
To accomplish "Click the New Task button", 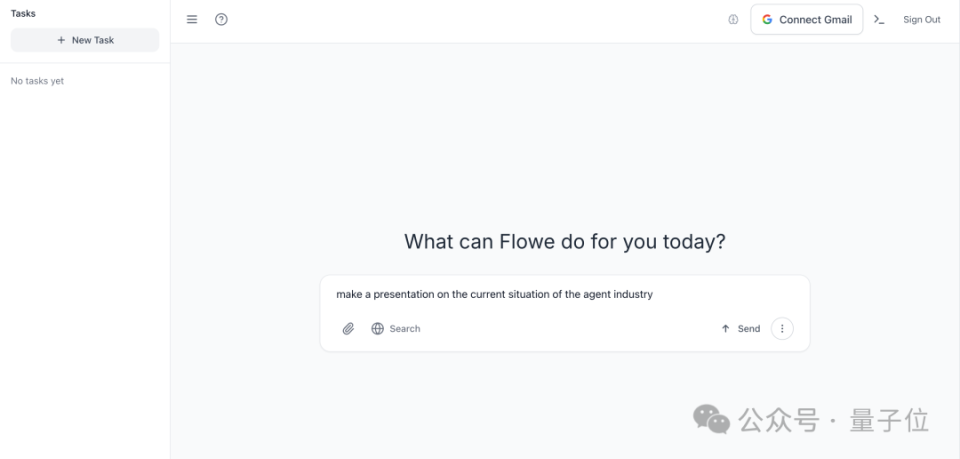I will point(85,40).
